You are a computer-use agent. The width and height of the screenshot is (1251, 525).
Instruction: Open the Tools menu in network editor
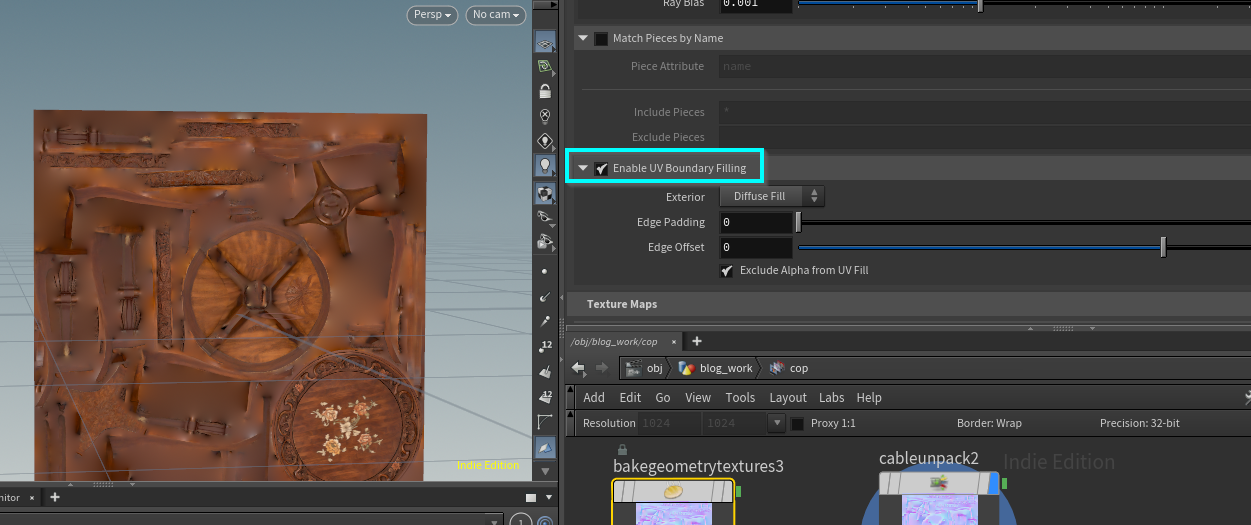740,397
